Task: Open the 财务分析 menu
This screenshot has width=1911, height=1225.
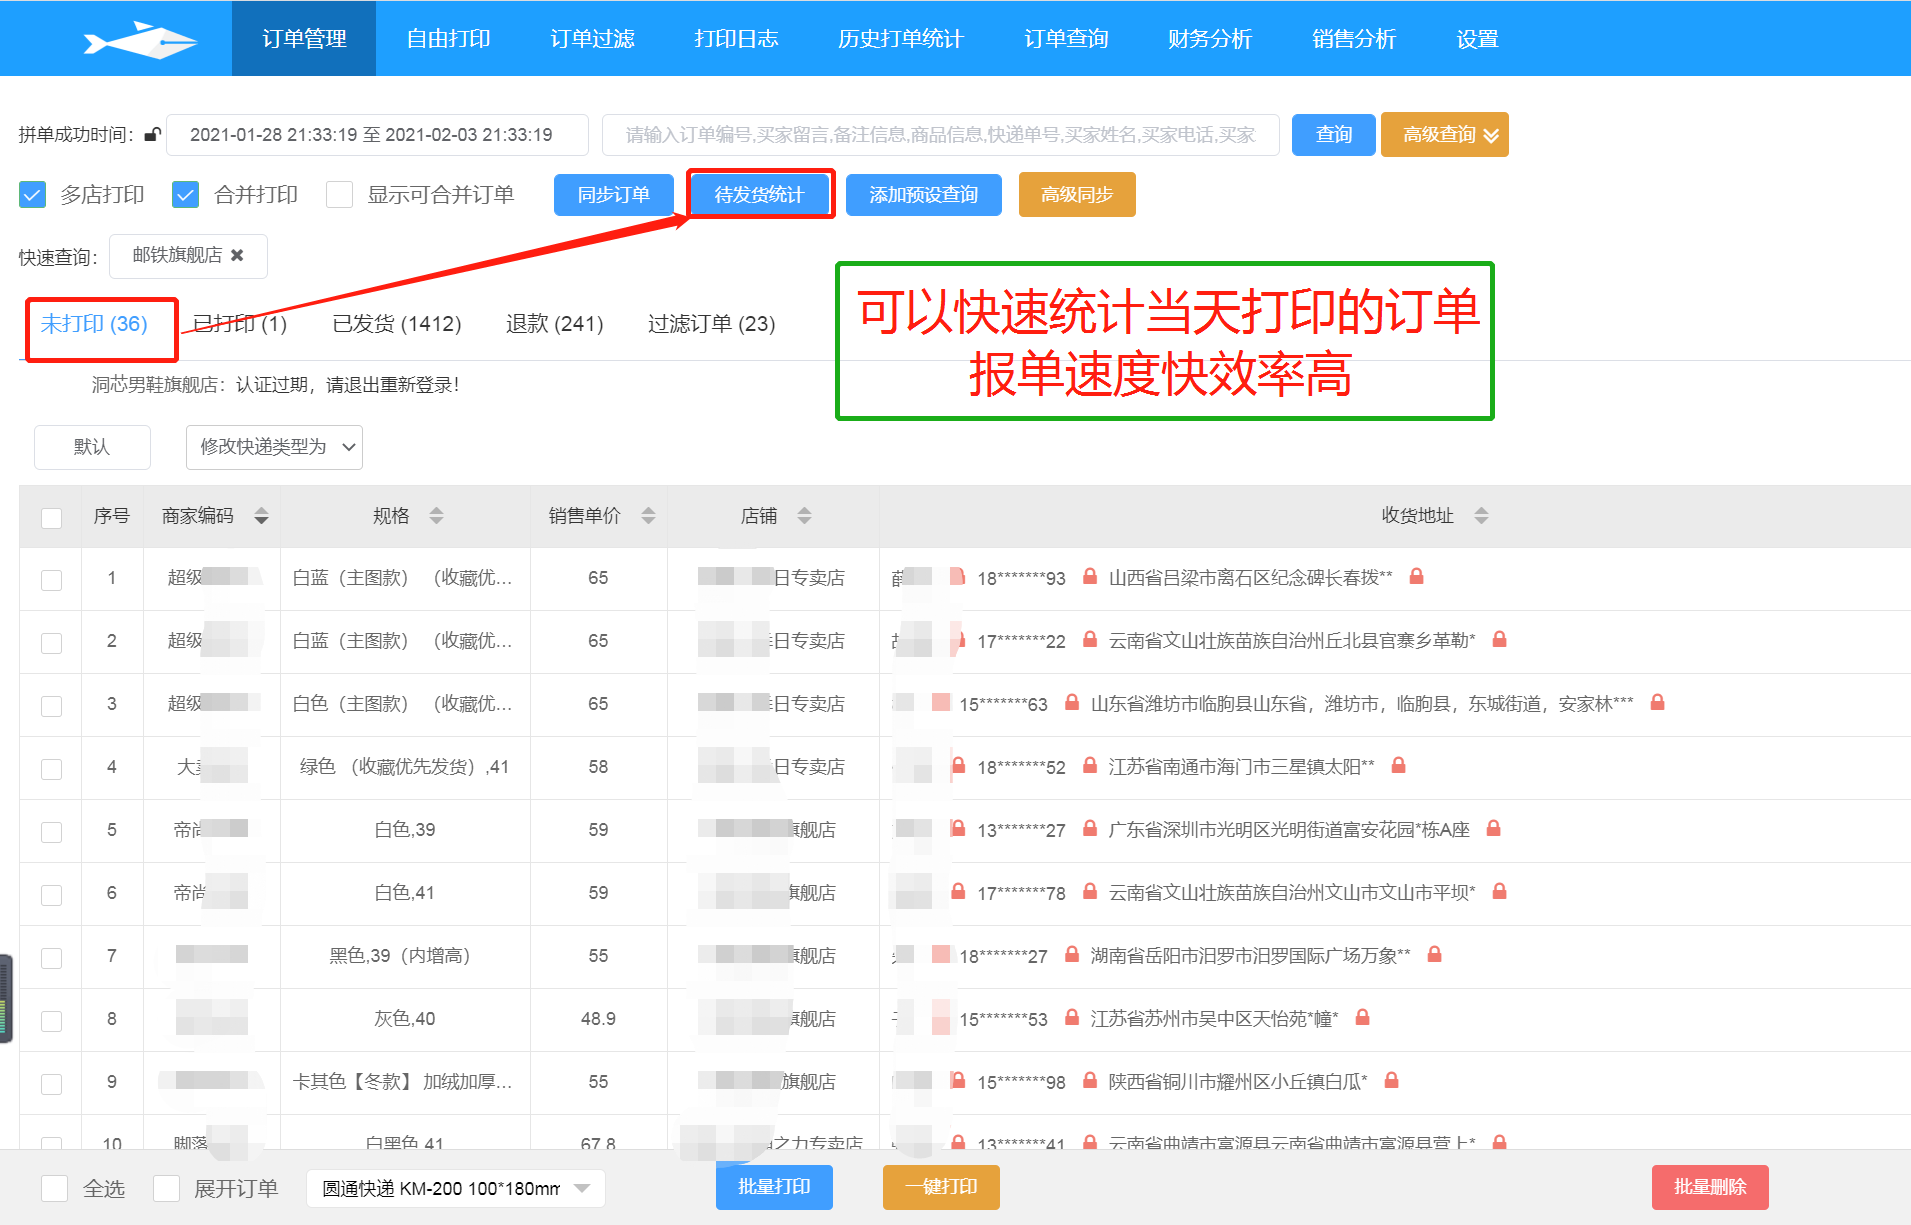Action: coord(1209,39)
